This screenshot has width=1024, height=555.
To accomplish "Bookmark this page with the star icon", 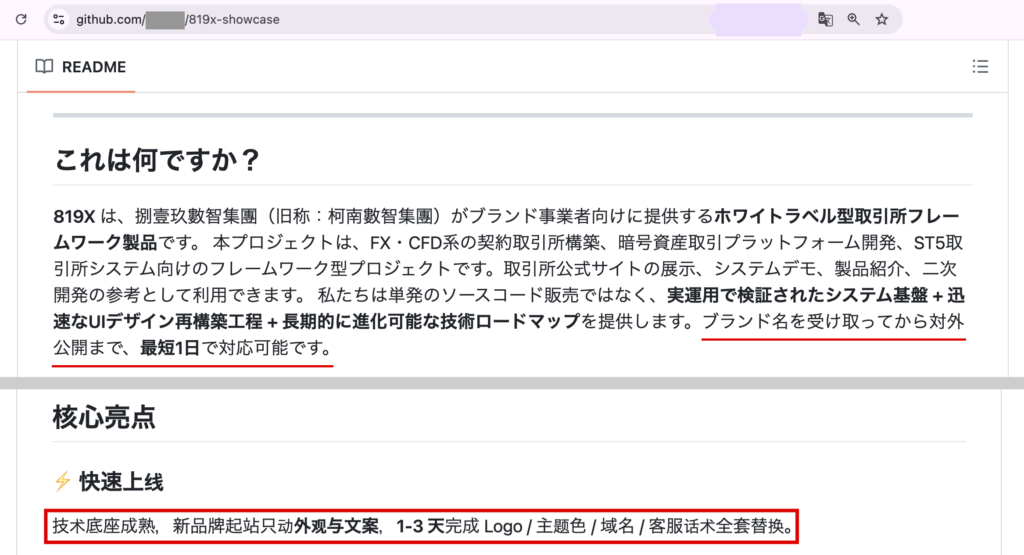I will point(882,20).
